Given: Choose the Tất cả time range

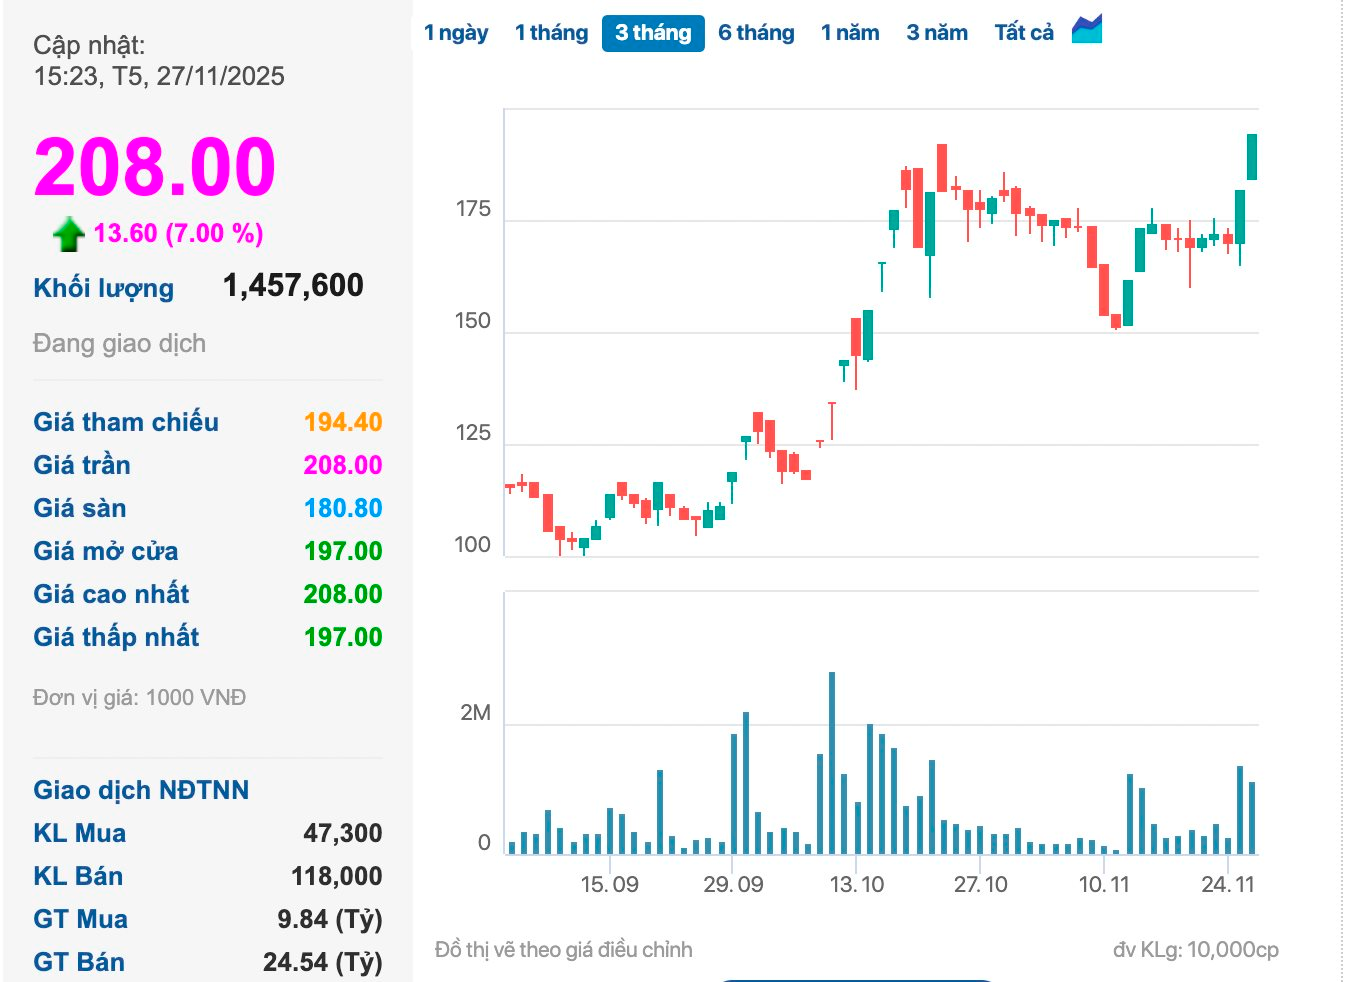Looking at the screenshot, I should pyautogui.click(x=1024, y=33).
